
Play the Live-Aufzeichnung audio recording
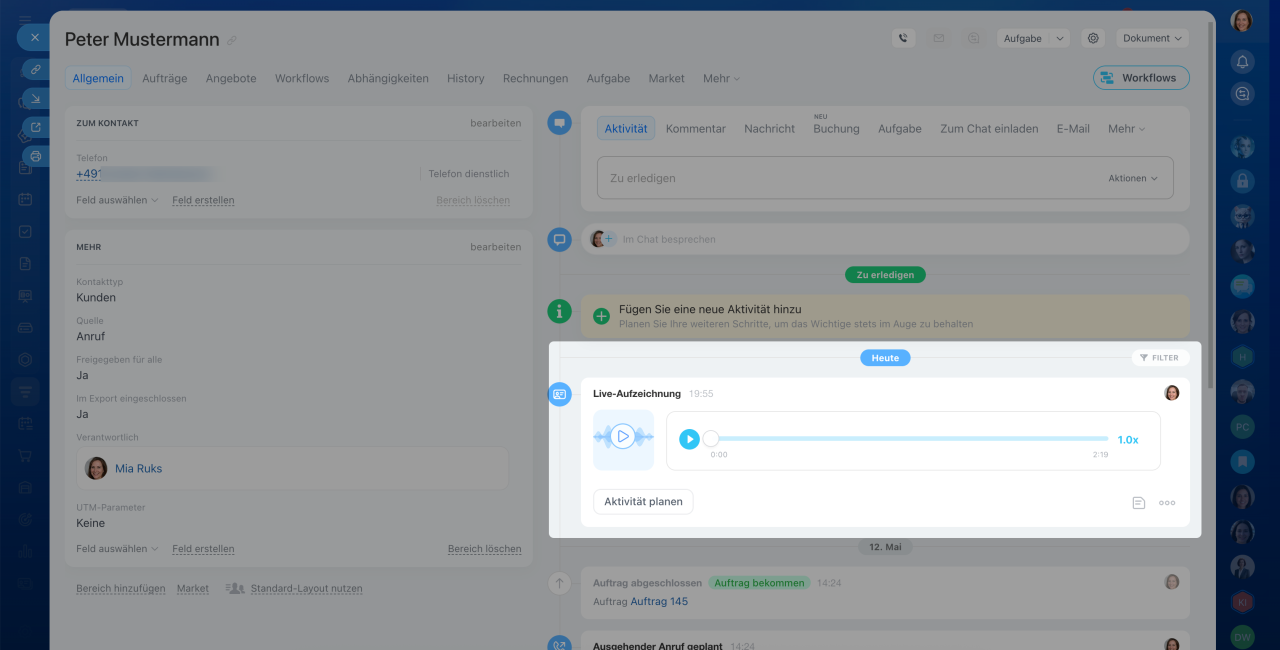pos(689,439)
